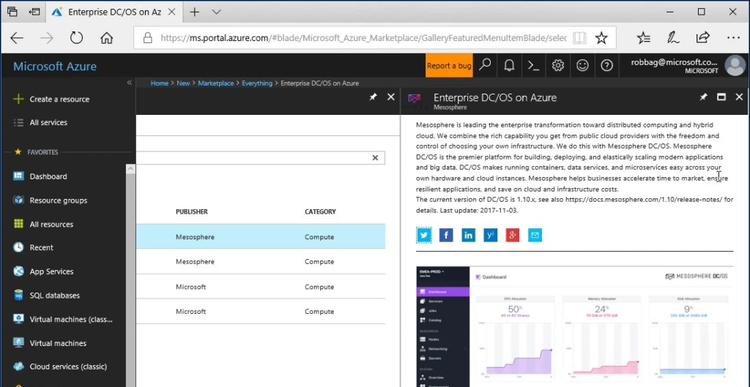
Task: Go back in browser
Action: click(x=17, y=38)
